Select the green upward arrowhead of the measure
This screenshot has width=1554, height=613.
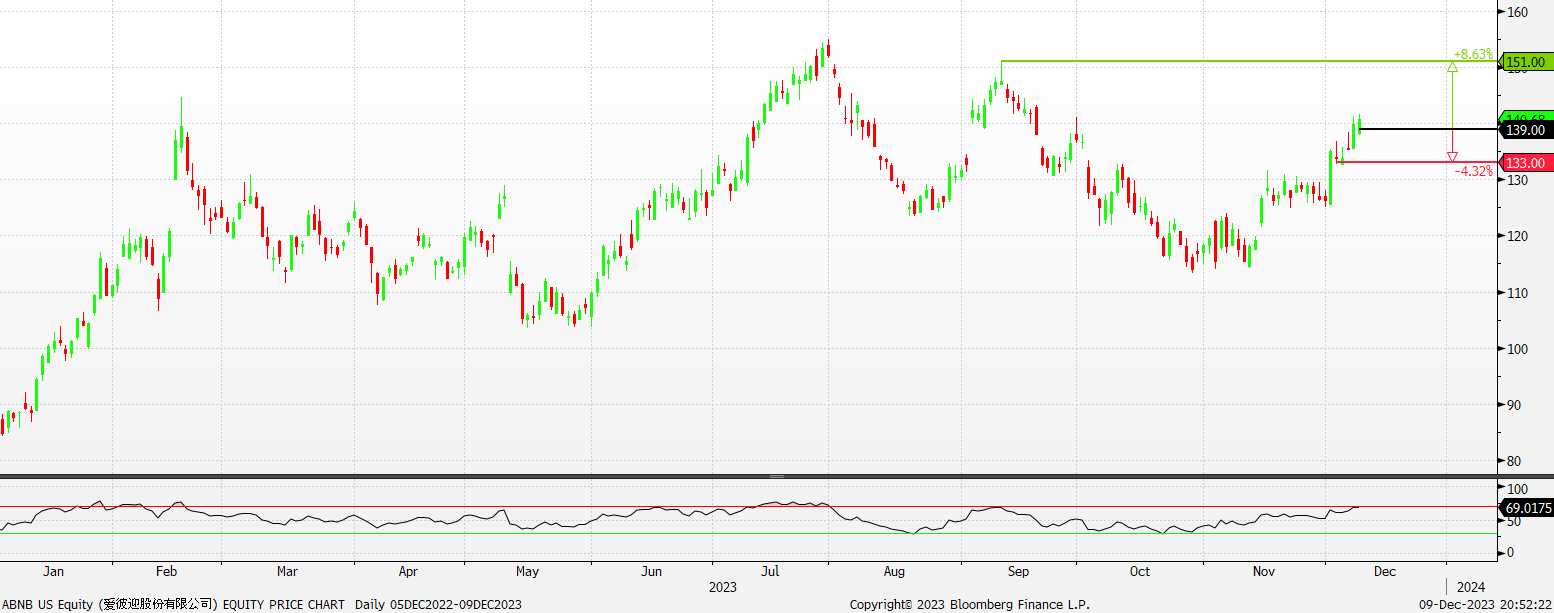click(1452, 67)
